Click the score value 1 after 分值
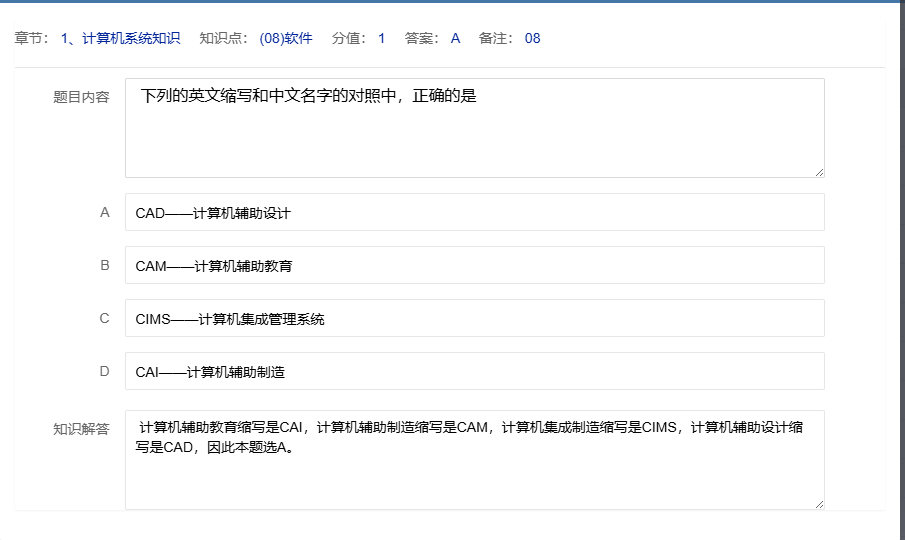905x540 pixels. (x=381, y=39)
